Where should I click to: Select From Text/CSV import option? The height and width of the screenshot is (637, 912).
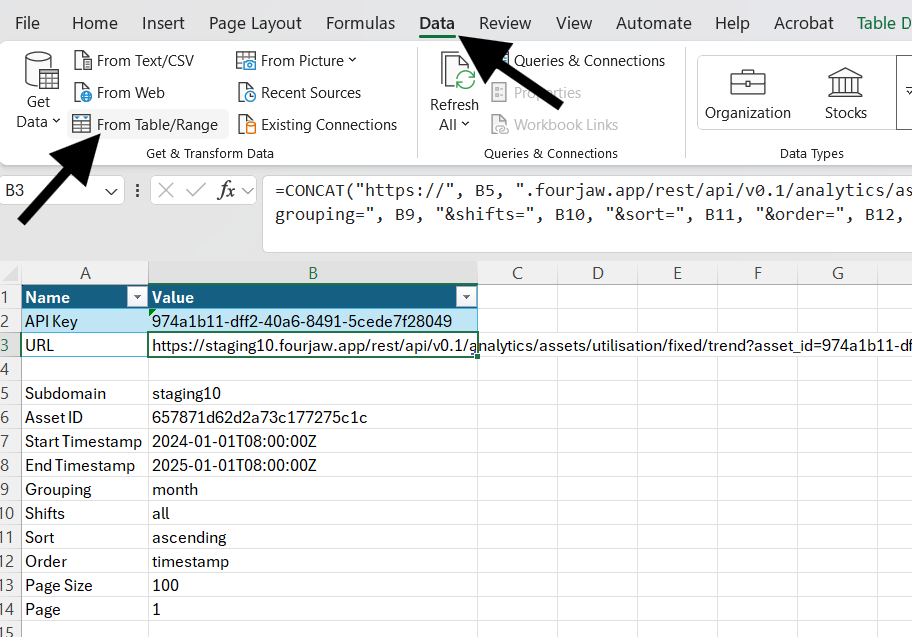(x=134, y=60)
